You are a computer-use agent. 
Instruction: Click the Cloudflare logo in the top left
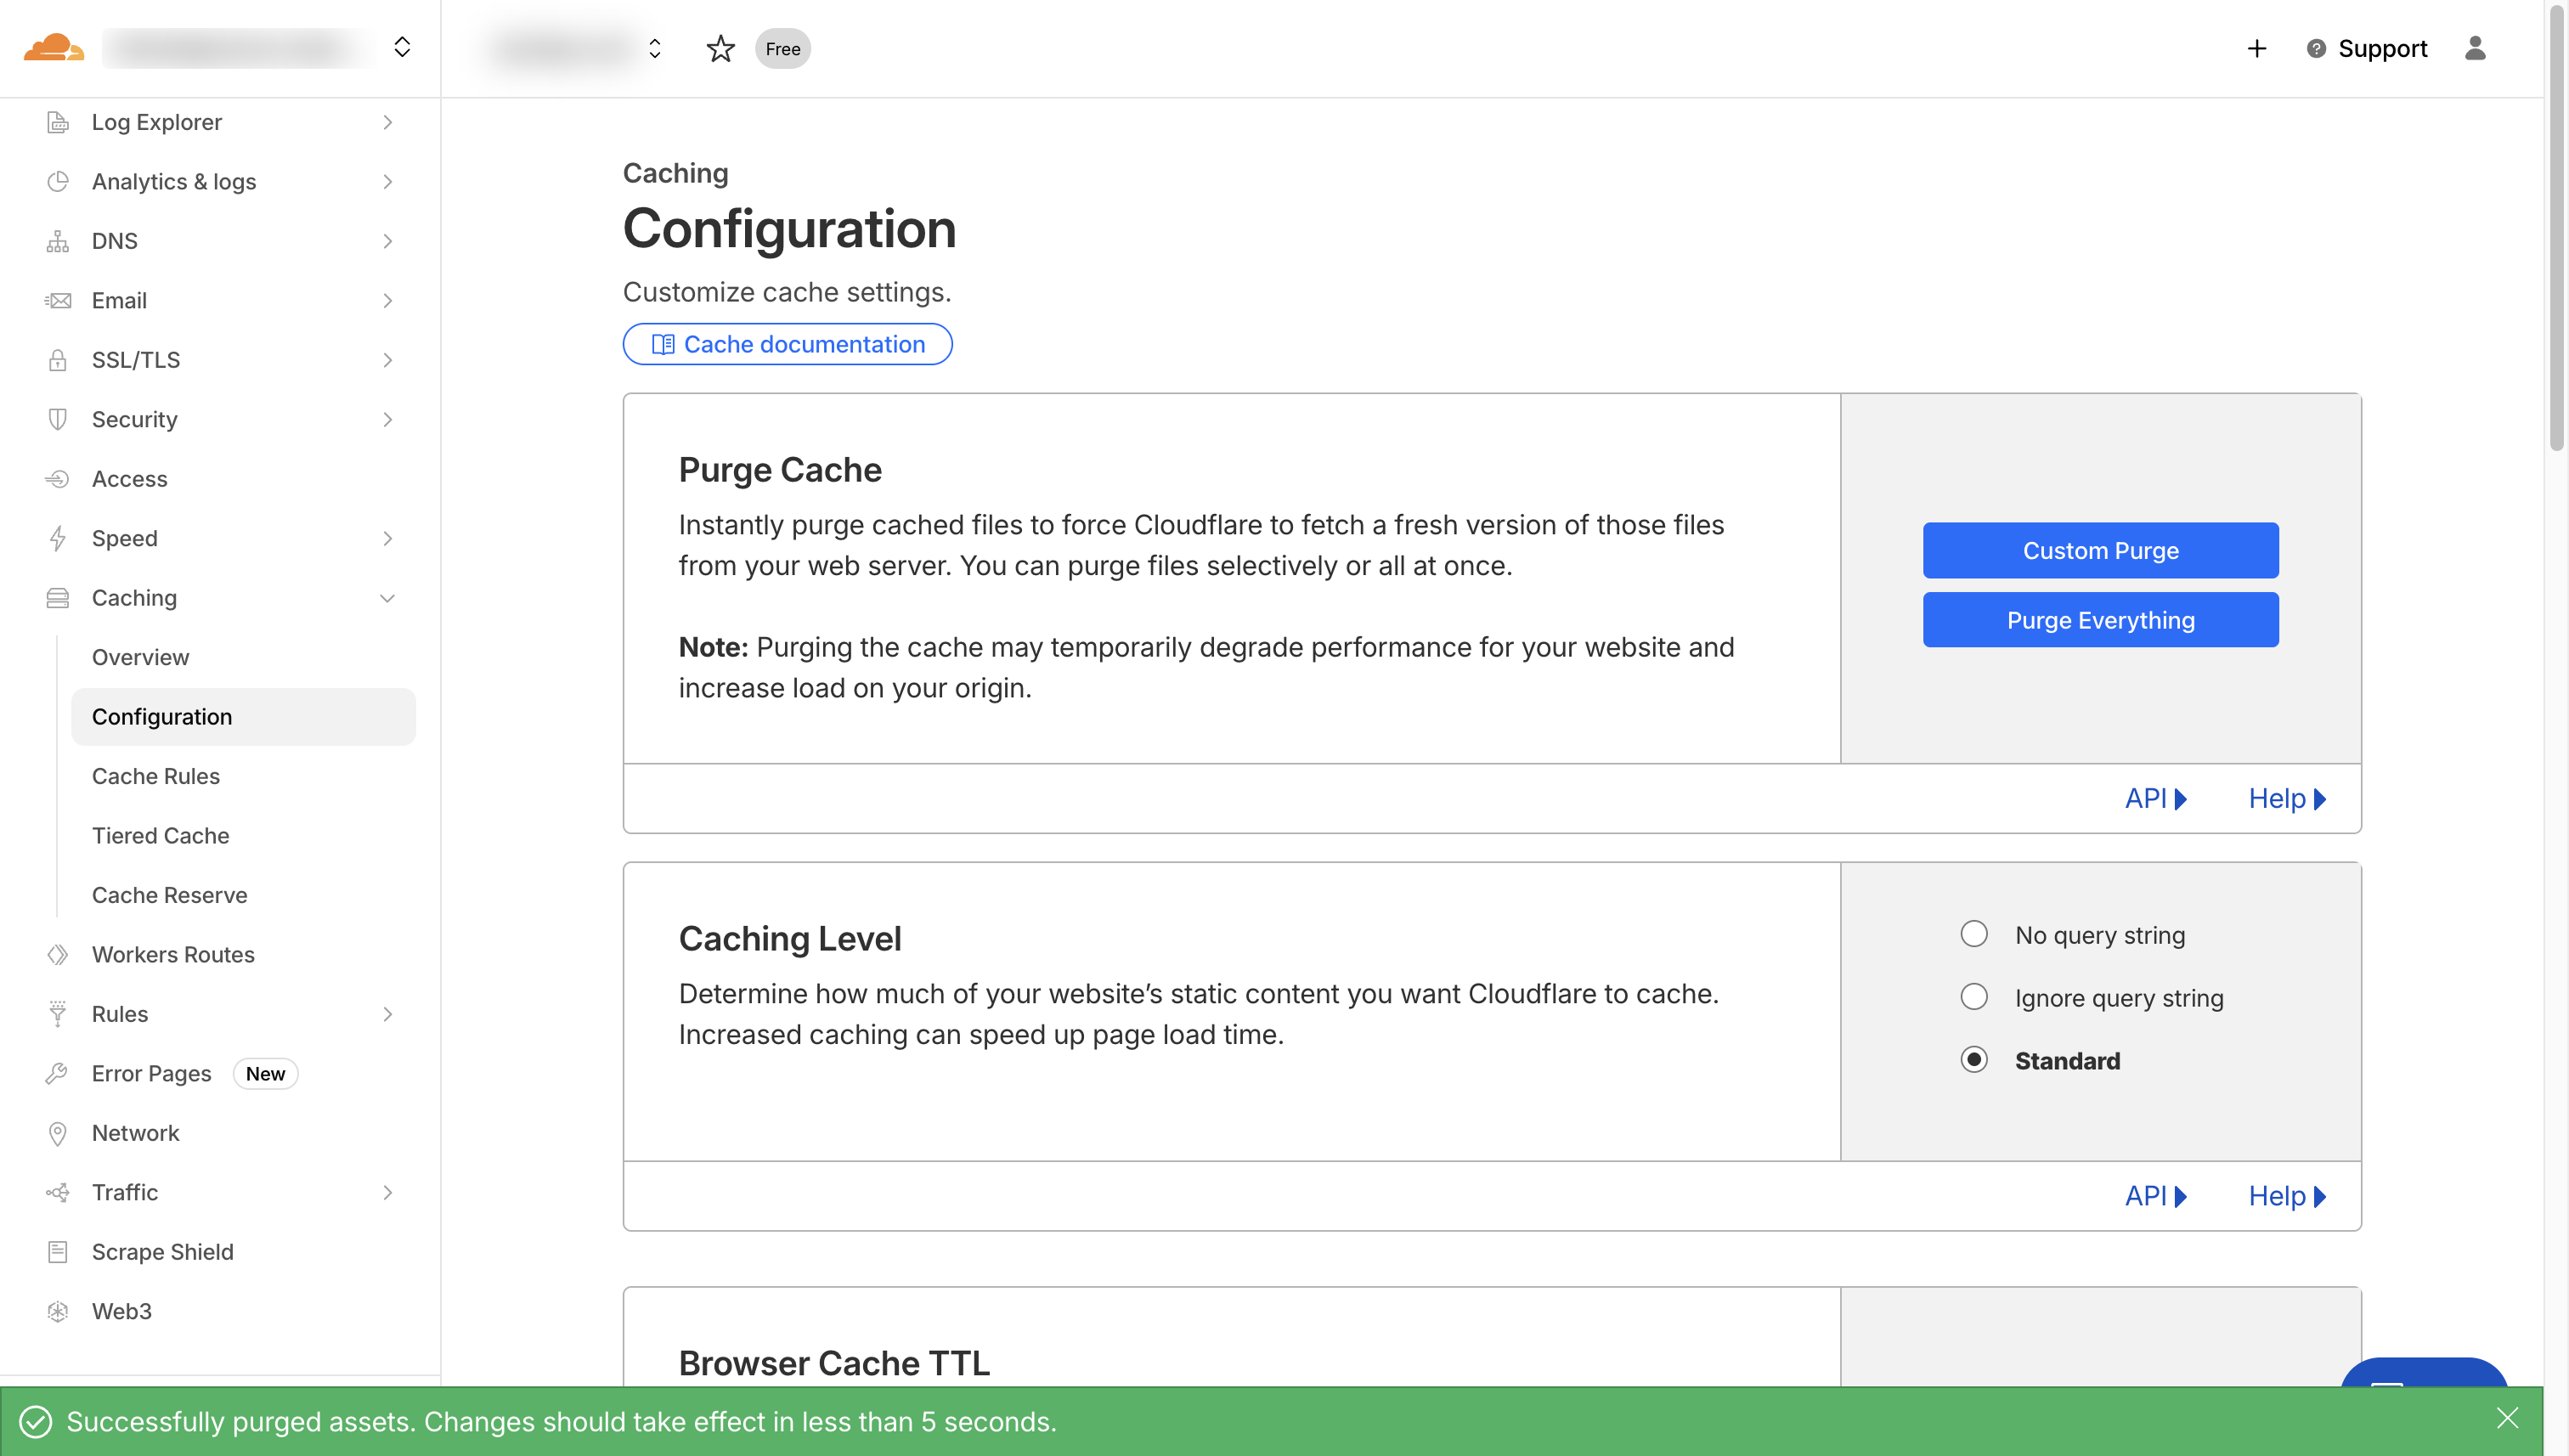pyautogui.click(x=53, y=47)
